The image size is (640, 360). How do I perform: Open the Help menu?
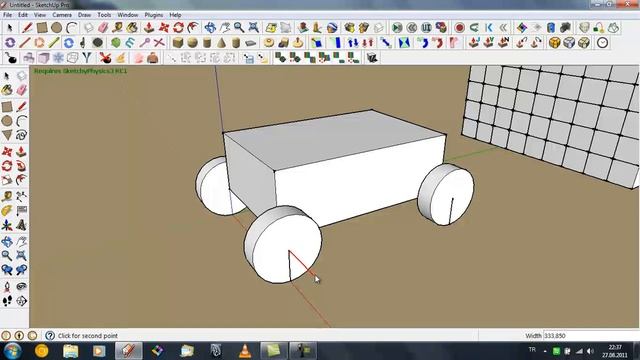pyautogui.click(x=176, y=15)
